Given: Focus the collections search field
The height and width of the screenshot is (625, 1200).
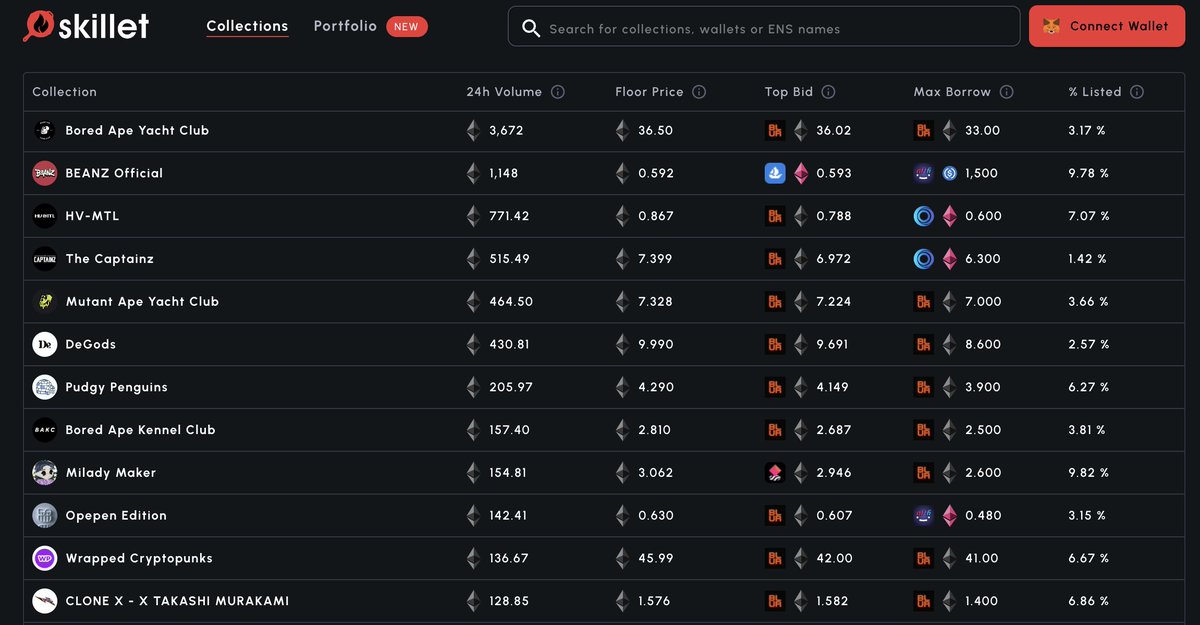Looking at the screenshot, I should [764, 27].
